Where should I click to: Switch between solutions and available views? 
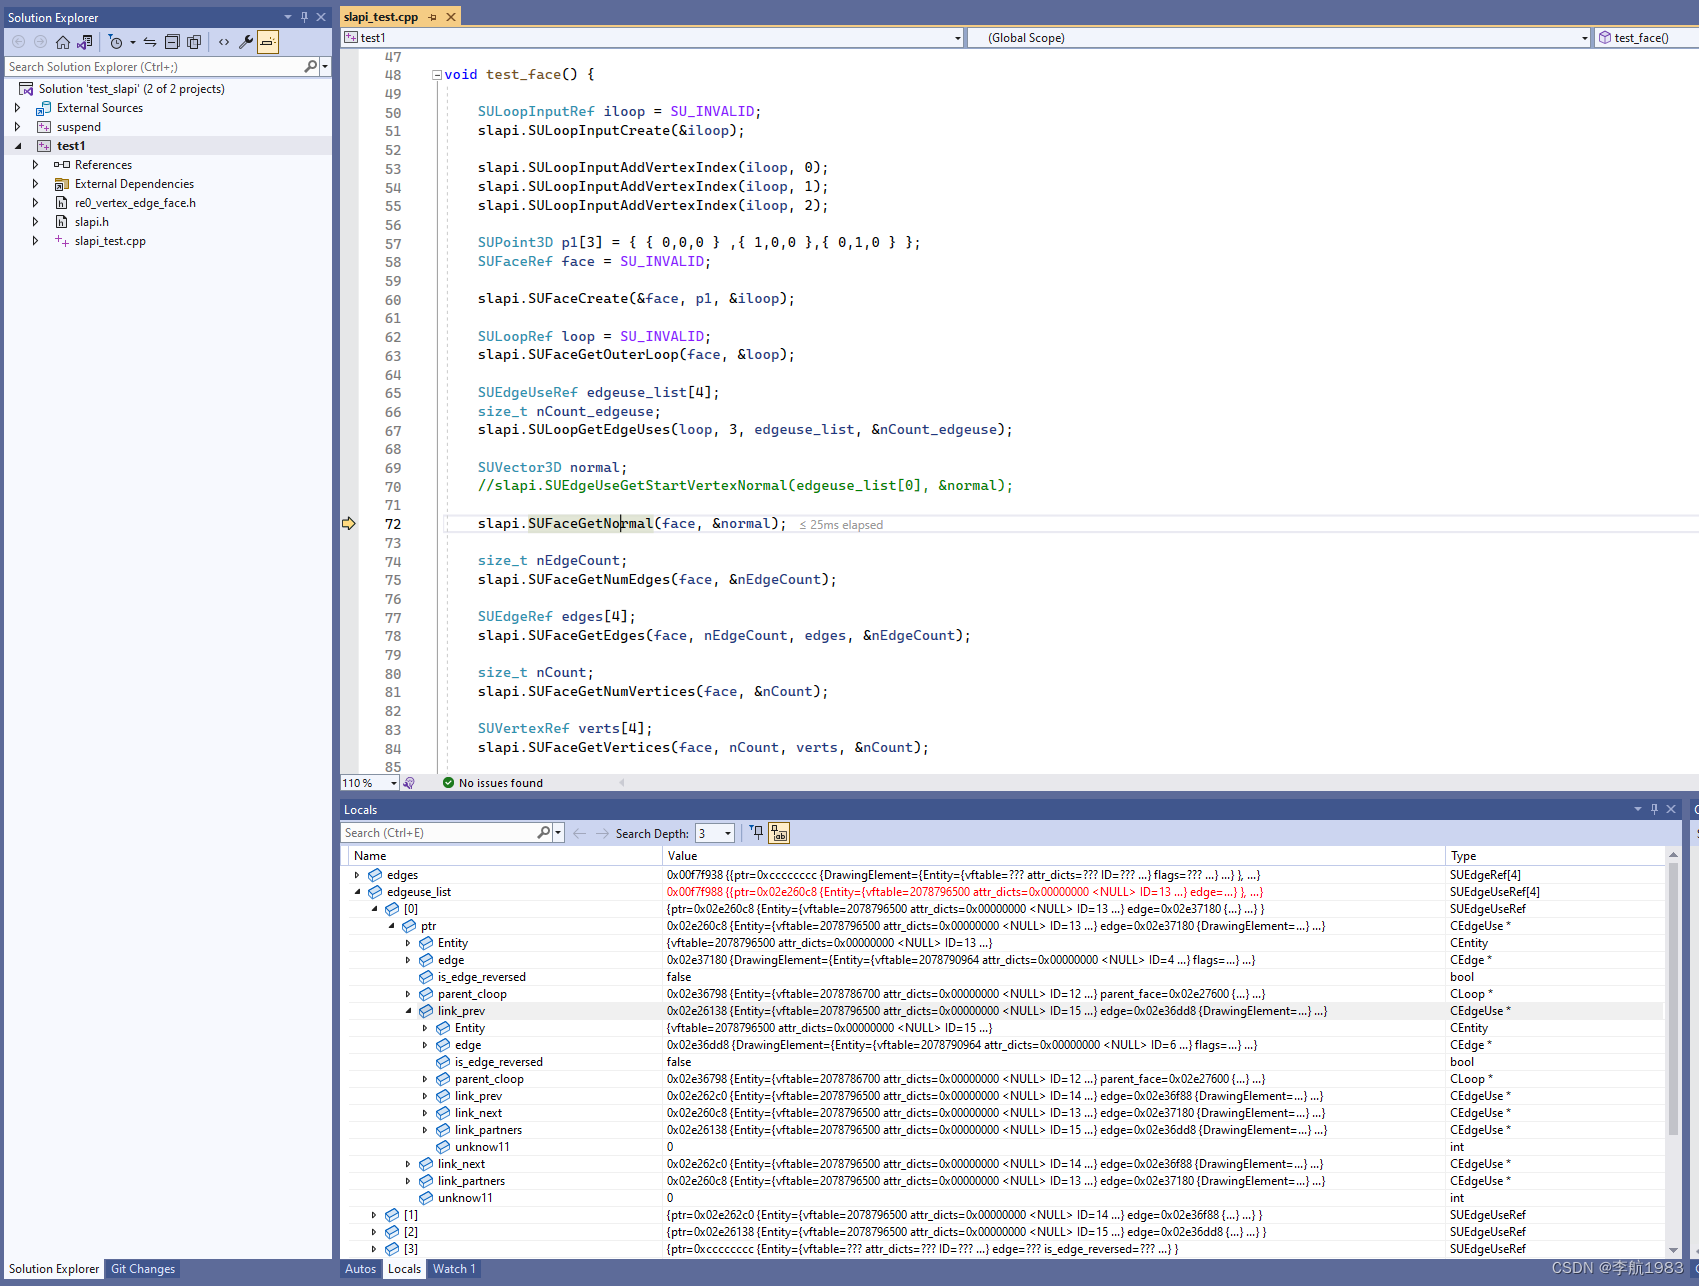point(85,42)
